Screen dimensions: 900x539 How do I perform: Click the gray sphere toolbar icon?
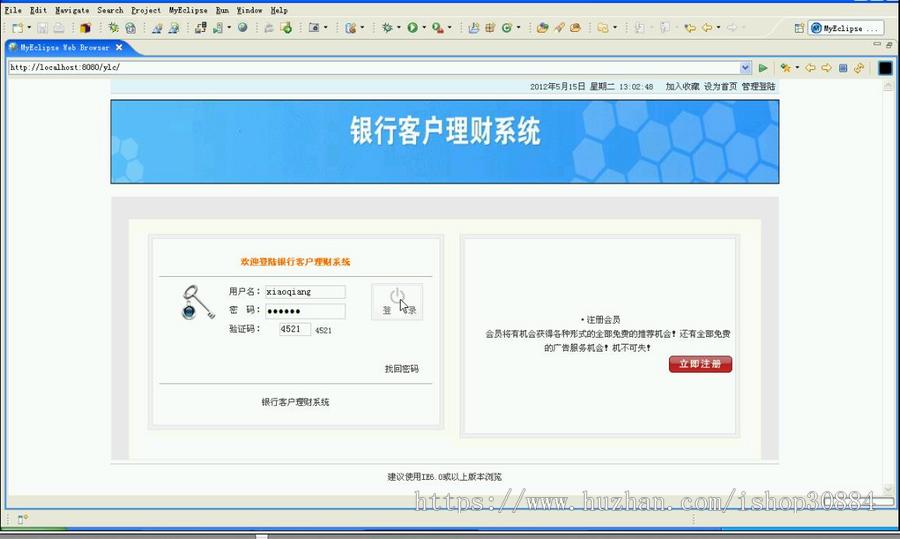point(243,27)
